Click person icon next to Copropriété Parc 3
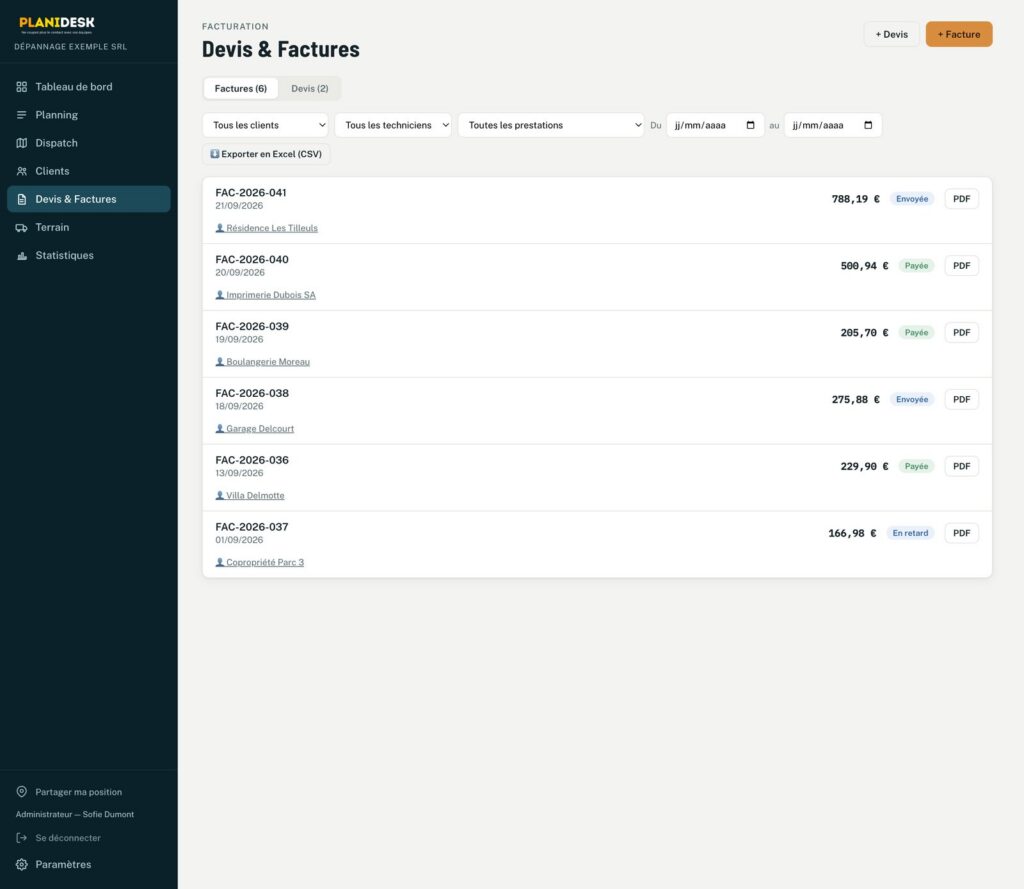Viewport: 1024px width, 889px height. coord(220,562)
